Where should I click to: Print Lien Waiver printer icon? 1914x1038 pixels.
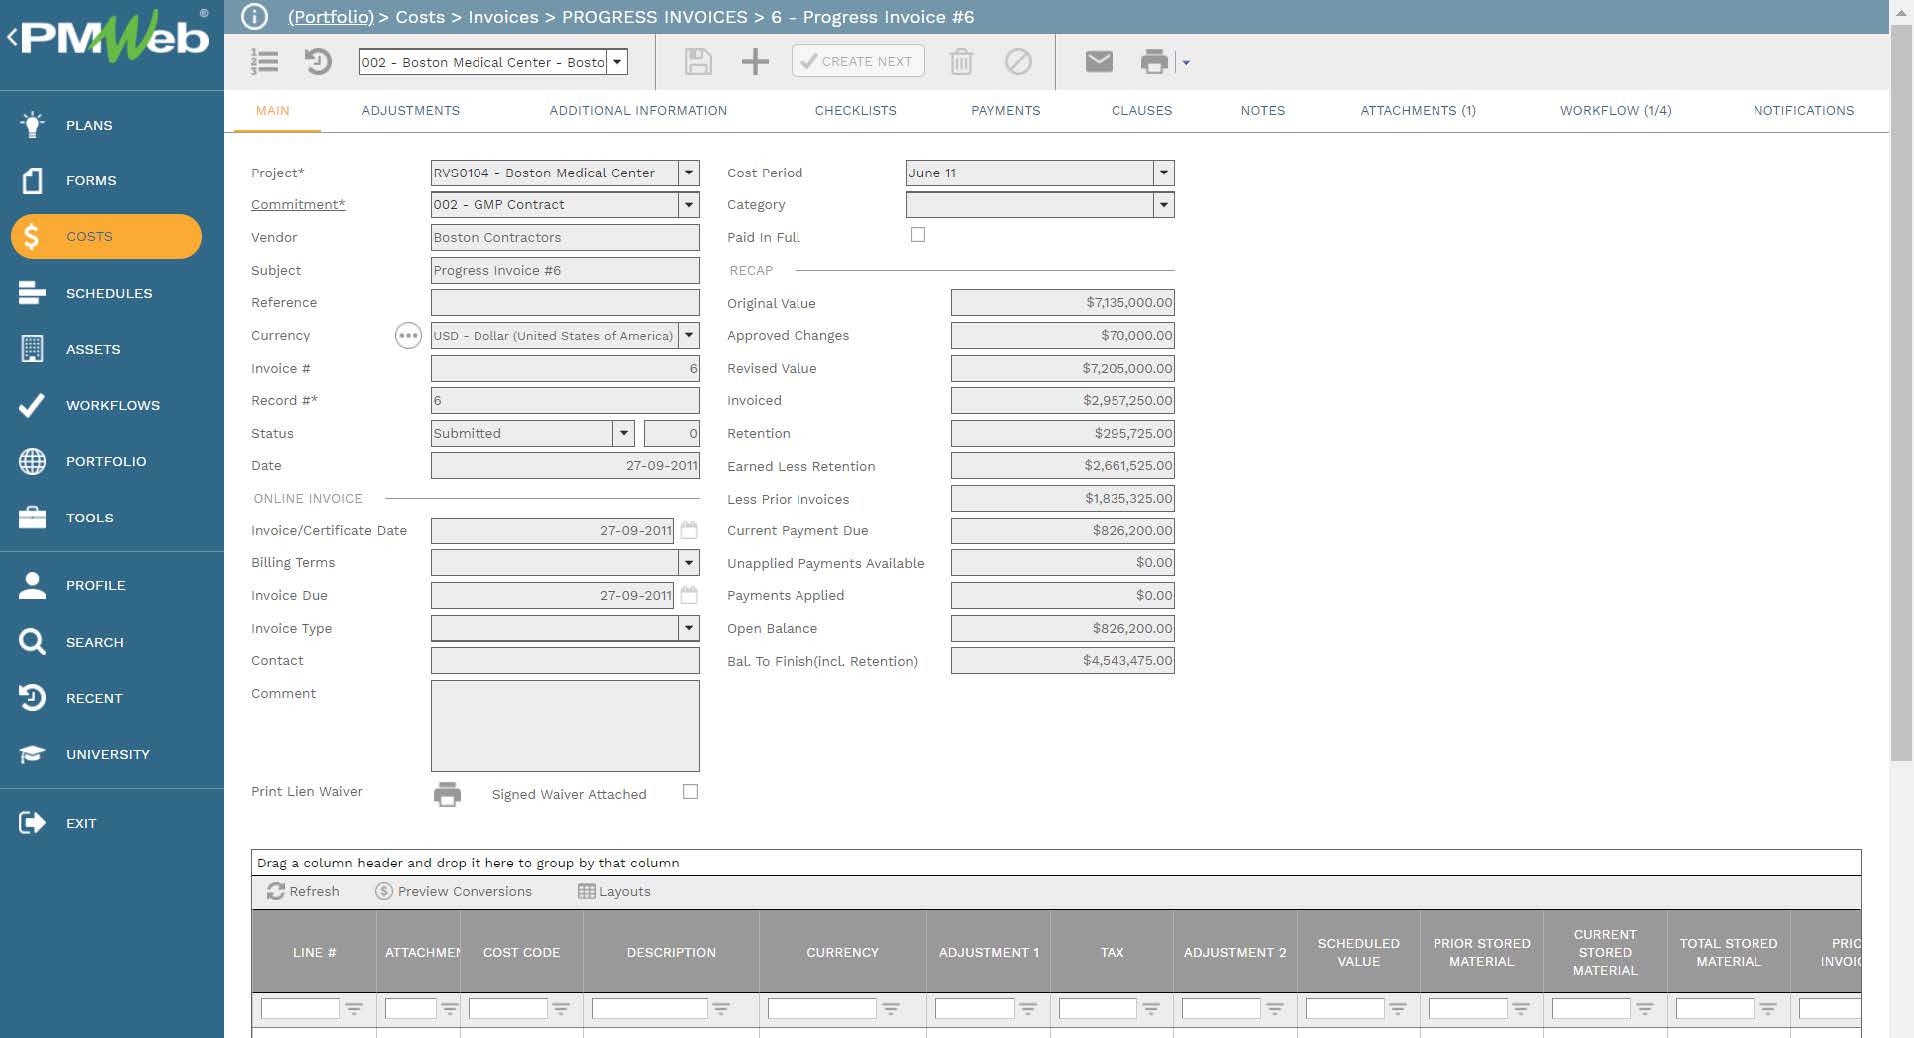pos(447,794)
